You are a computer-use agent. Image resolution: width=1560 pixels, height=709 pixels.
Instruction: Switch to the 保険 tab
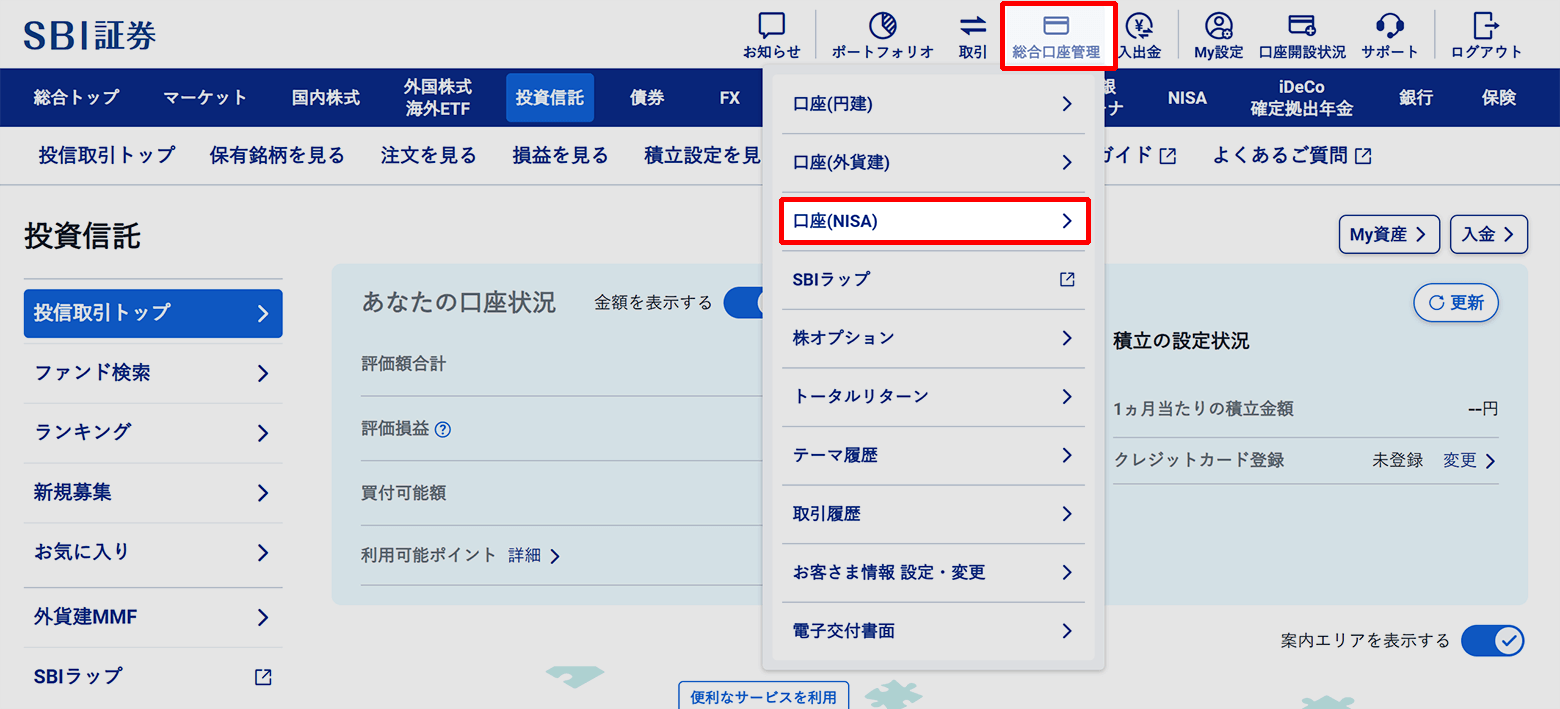pyautogui.click(x=1499, y=98)
